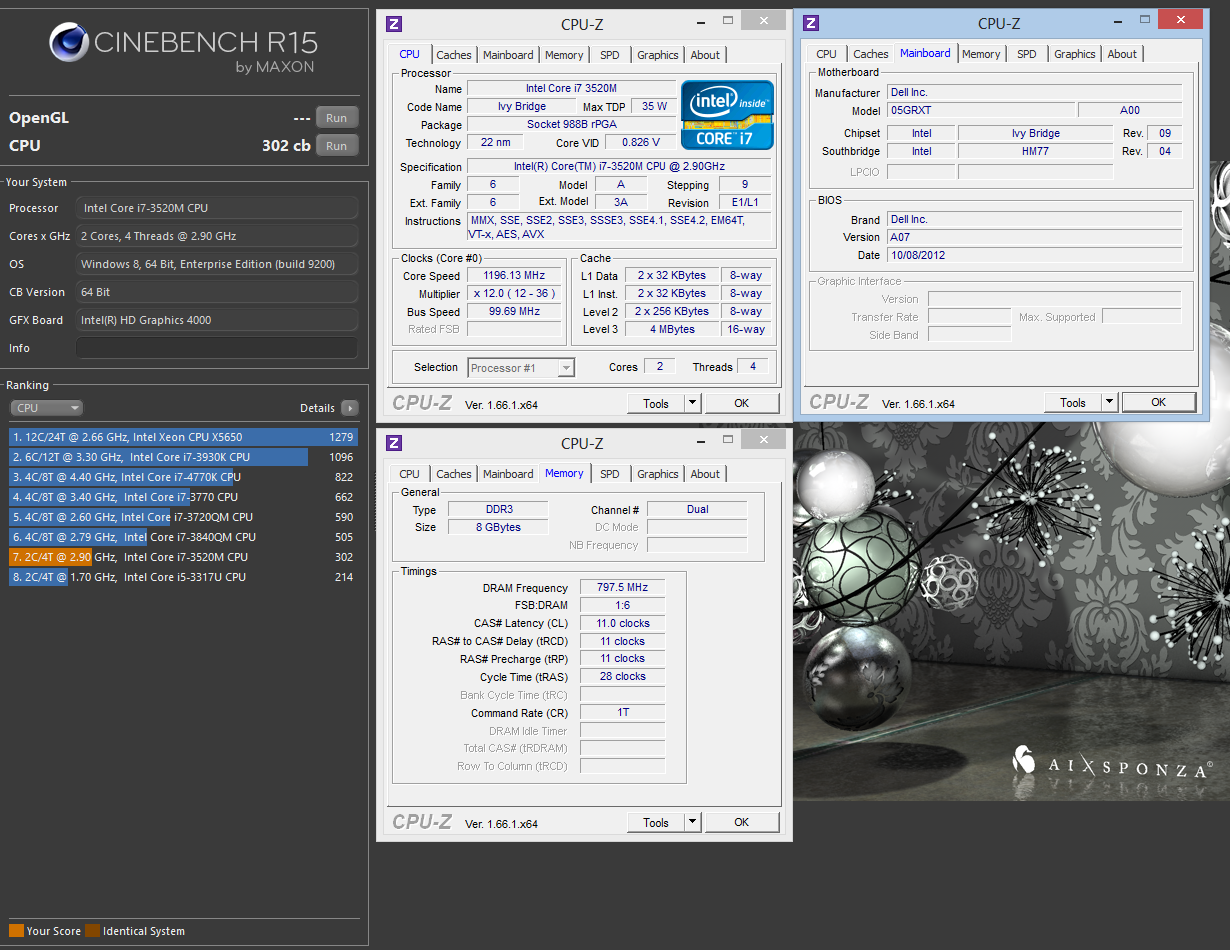Open Tools dropdown arrow in Memory window
Viewport: 1230px width, 950px height.
click(x=692, y=822)
